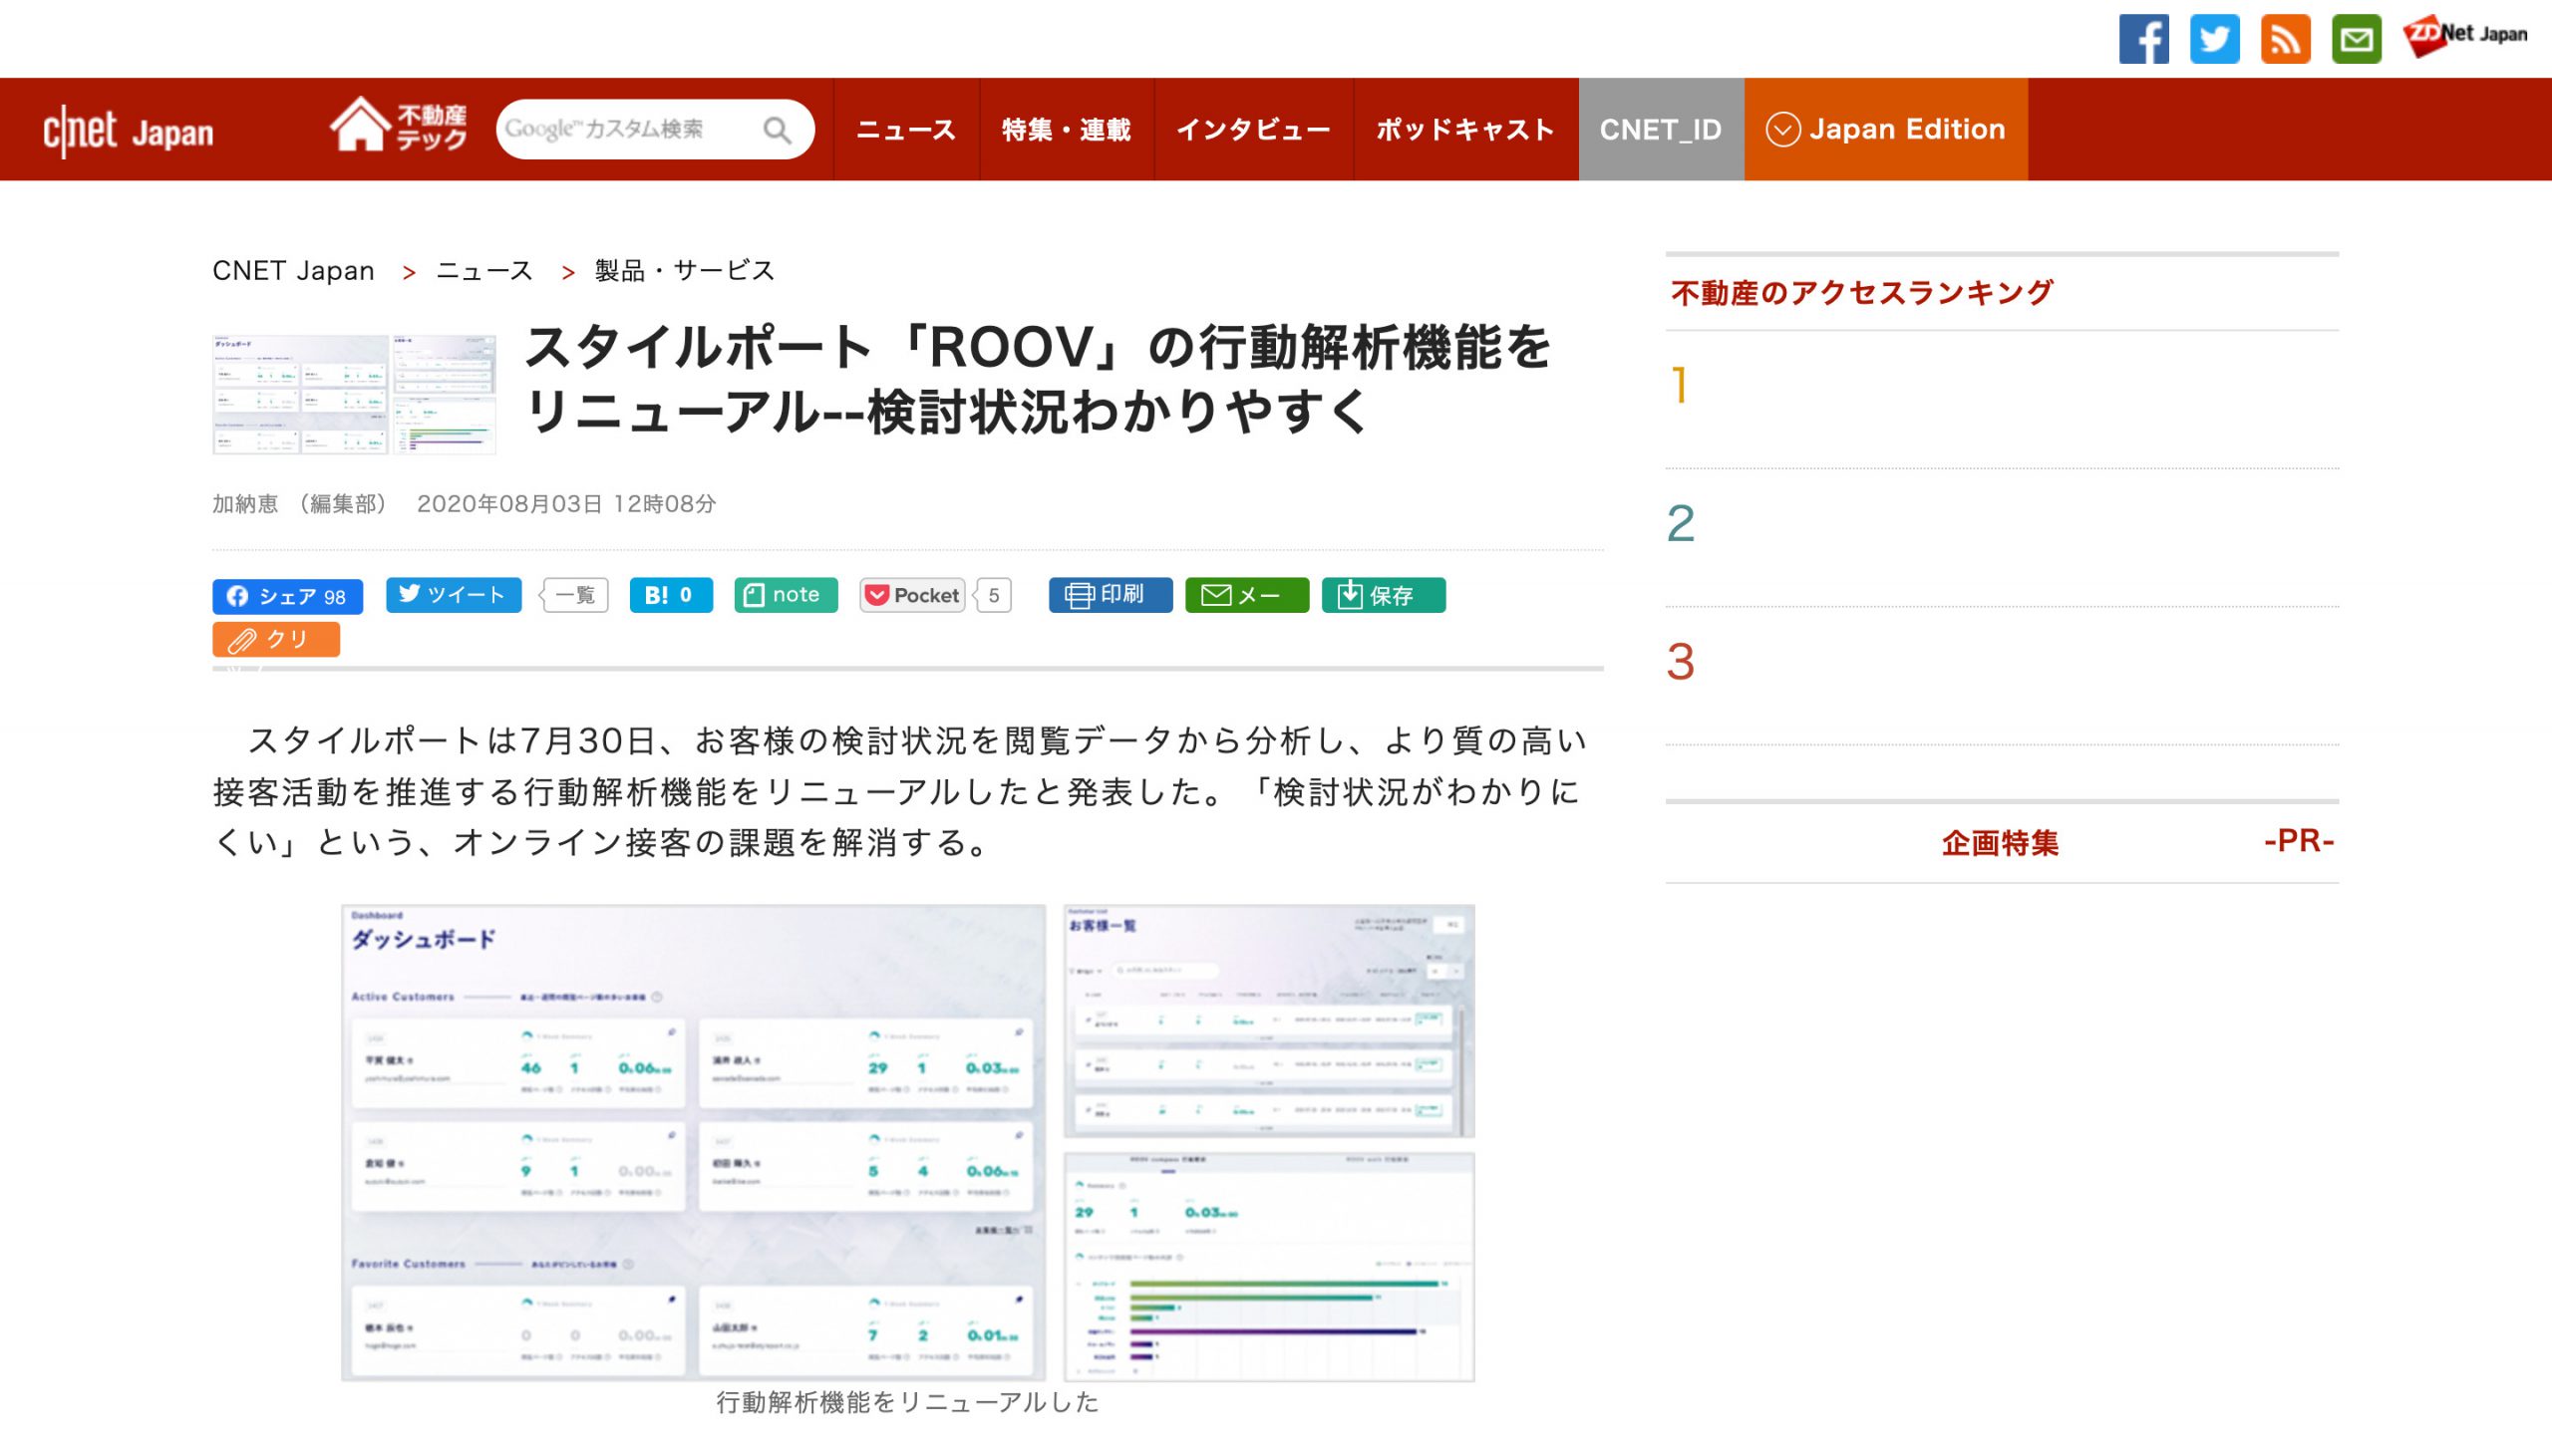This screenshot has height=1456, width=2552.
Task: Open the article header thumbnail image
Action: tap(354, 395)
